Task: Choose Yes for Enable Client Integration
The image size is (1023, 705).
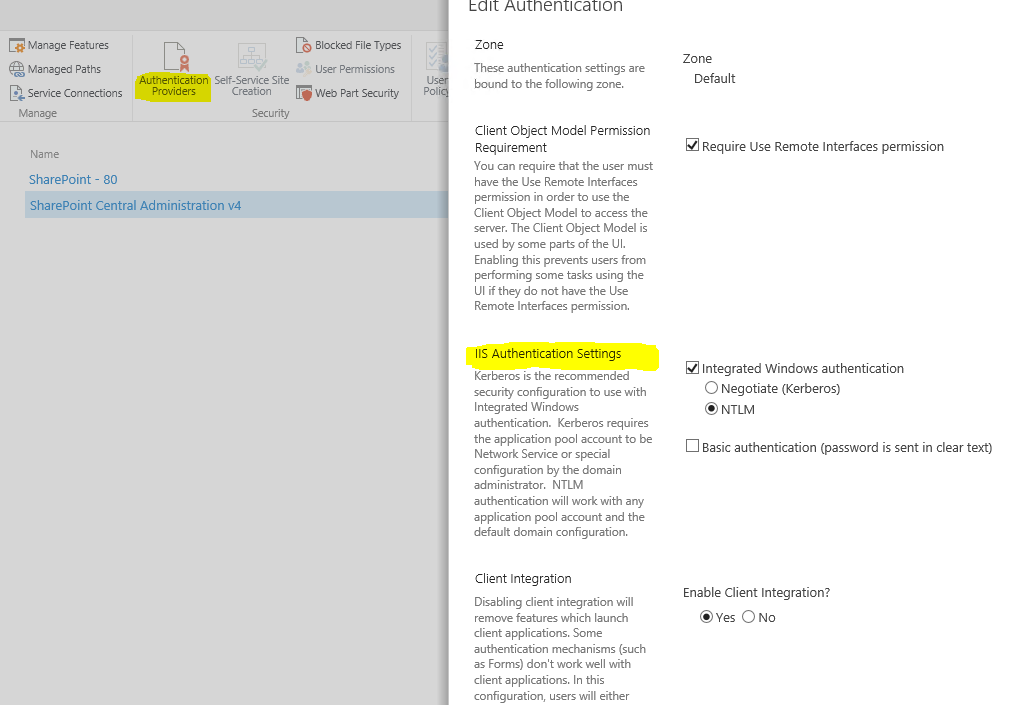Action: (x=705, y=617)
